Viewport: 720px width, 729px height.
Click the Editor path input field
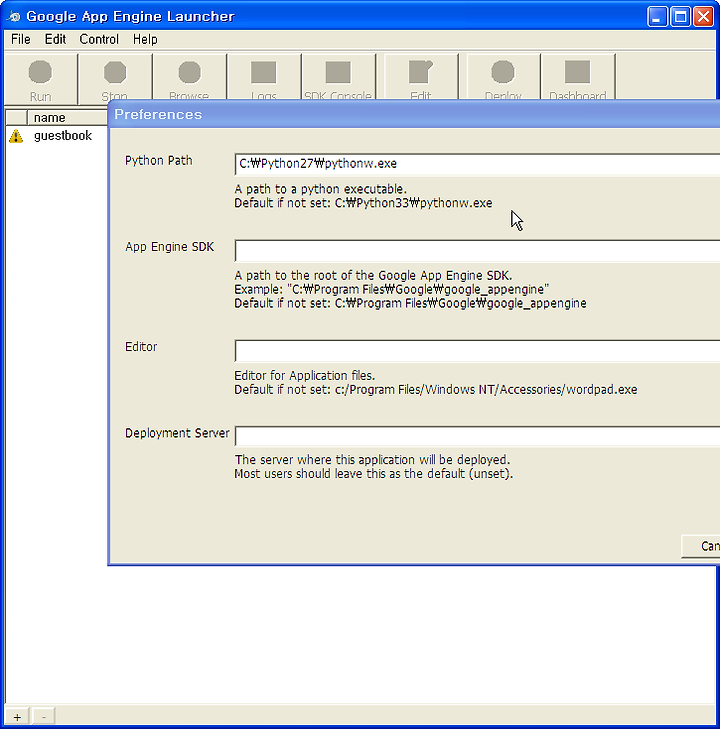477,351
